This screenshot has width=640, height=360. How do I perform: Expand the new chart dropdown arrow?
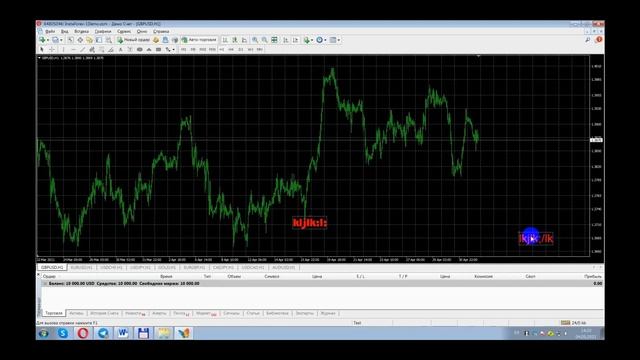(x=48, y=40)
